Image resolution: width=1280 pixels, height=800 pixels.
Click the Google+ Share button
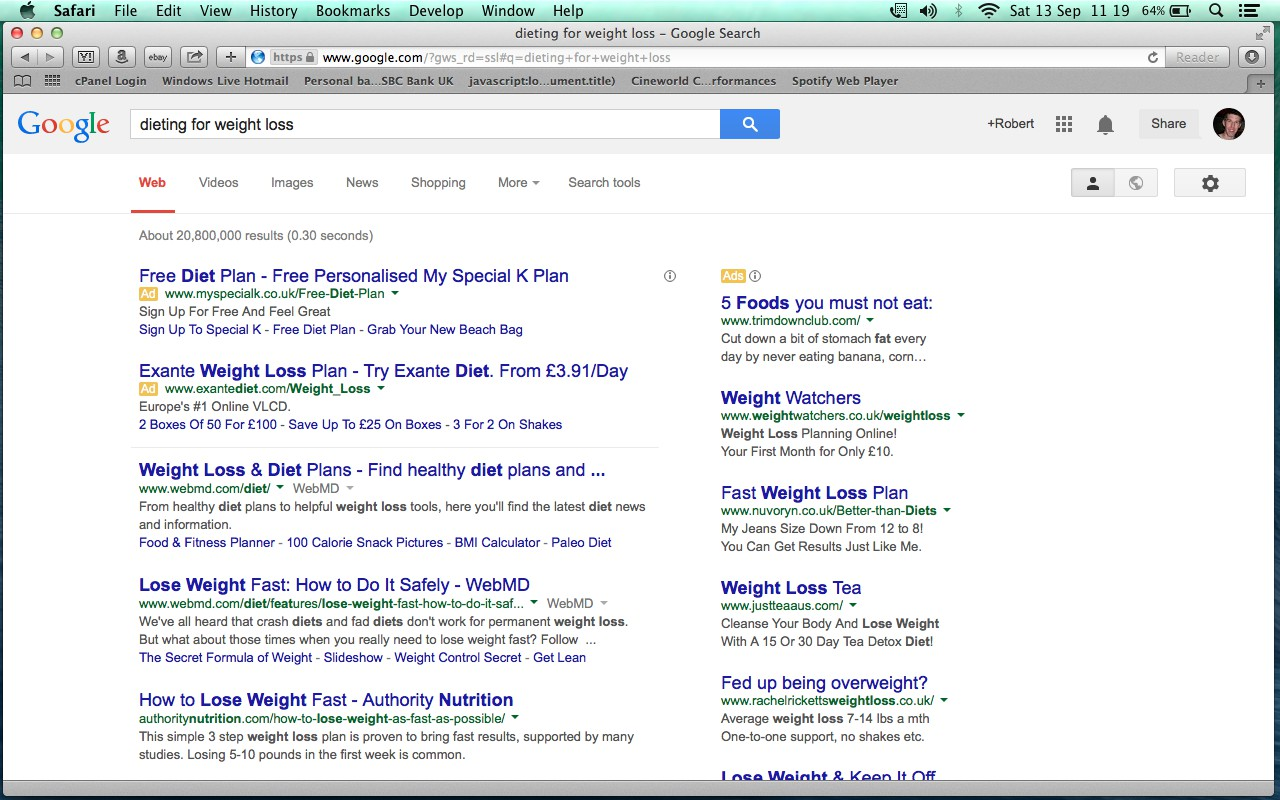point(1168,124)
